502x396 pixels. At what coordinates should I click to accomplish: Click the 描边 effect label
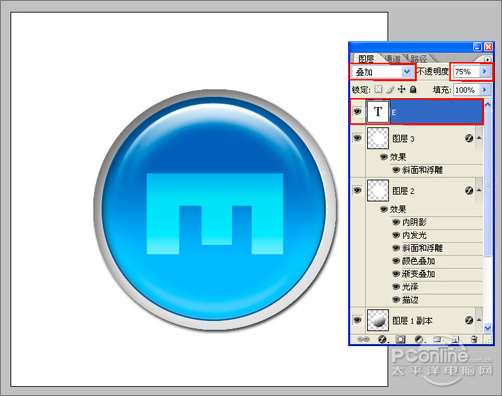click(410, 300)
